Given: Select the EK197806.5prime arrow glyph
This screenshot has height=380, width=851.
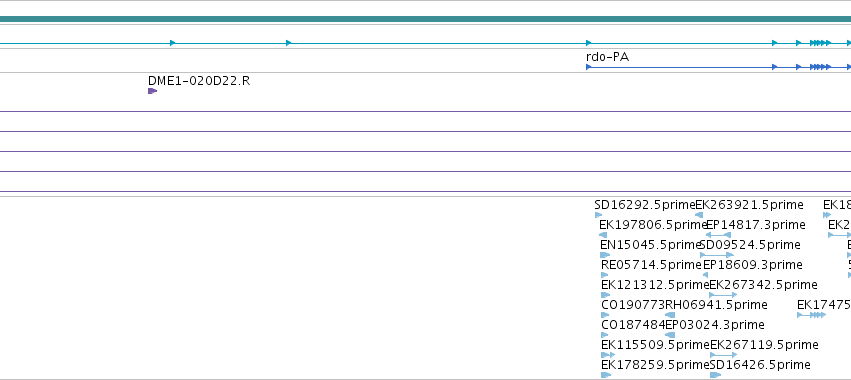Looking at the screenshot, I should click(603, 235).
